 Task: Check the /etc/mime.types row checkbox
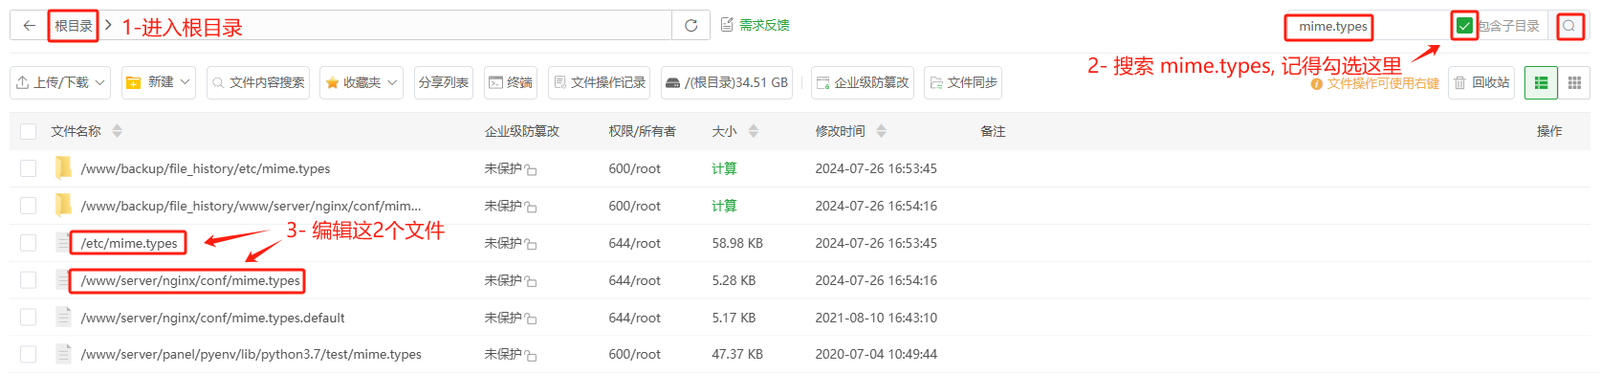(28, 243)
